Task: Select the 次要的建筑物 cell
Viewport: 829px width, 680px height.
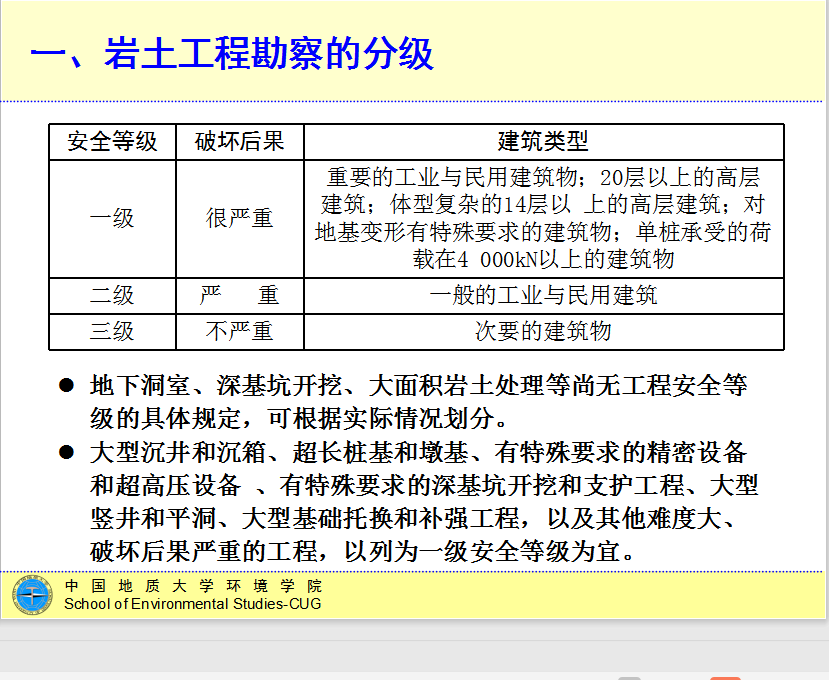Action: point(543,331)
